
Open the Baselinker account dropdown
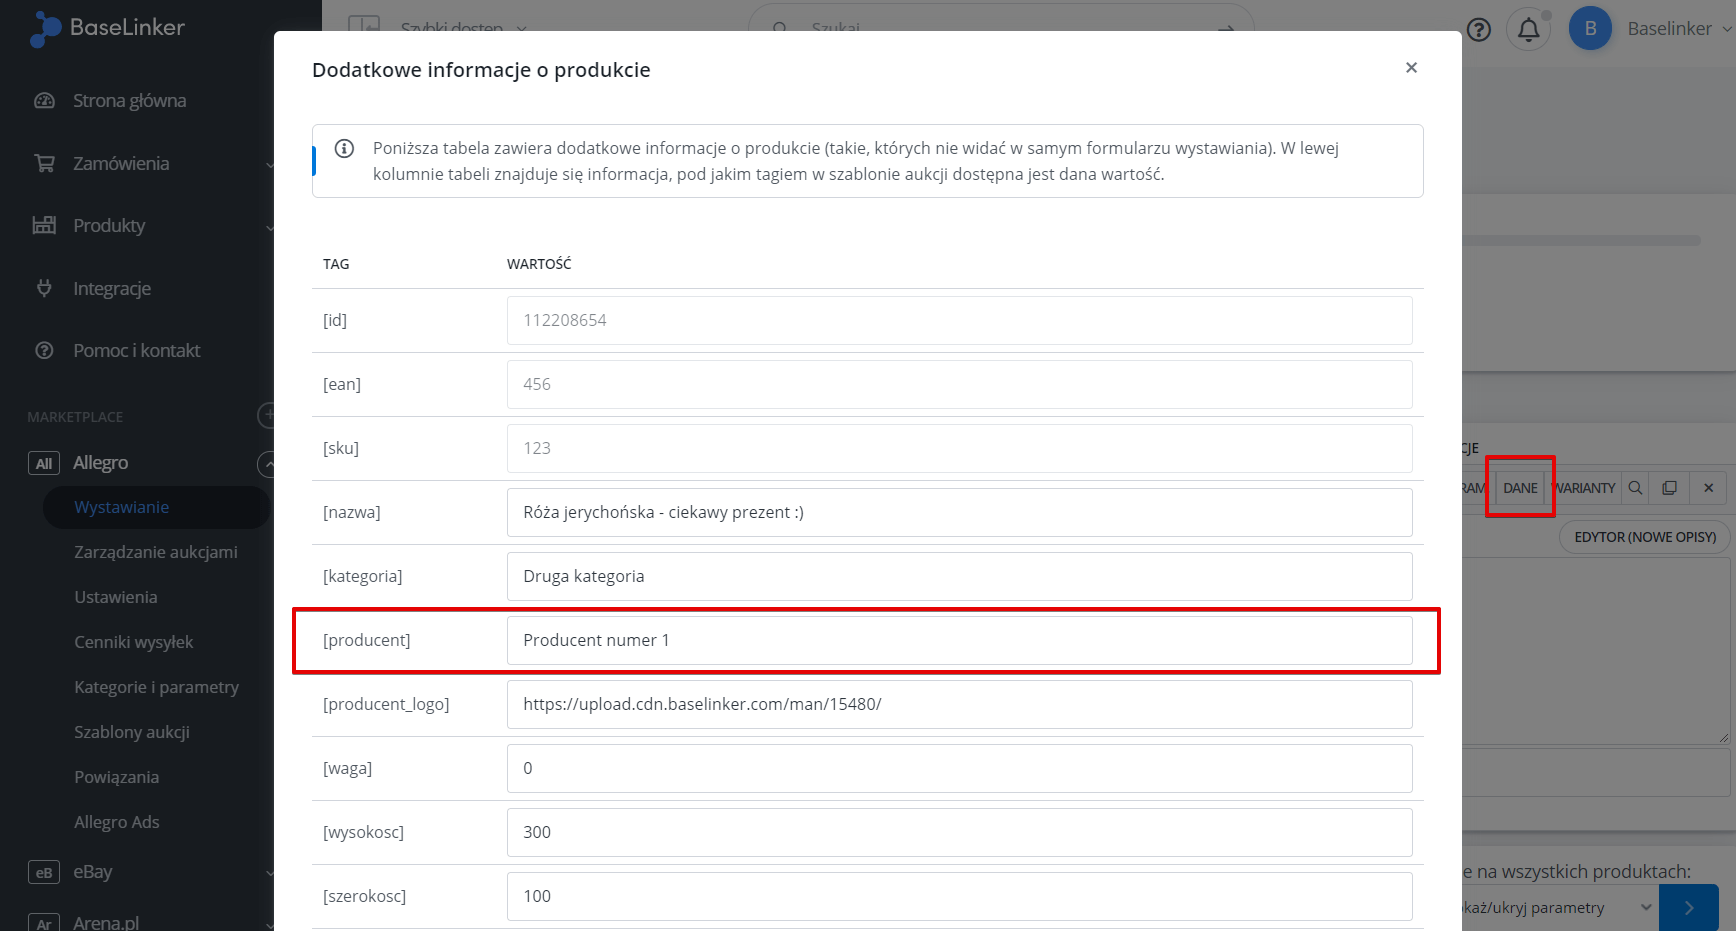pyautogui.click(x=1679, y=29)
